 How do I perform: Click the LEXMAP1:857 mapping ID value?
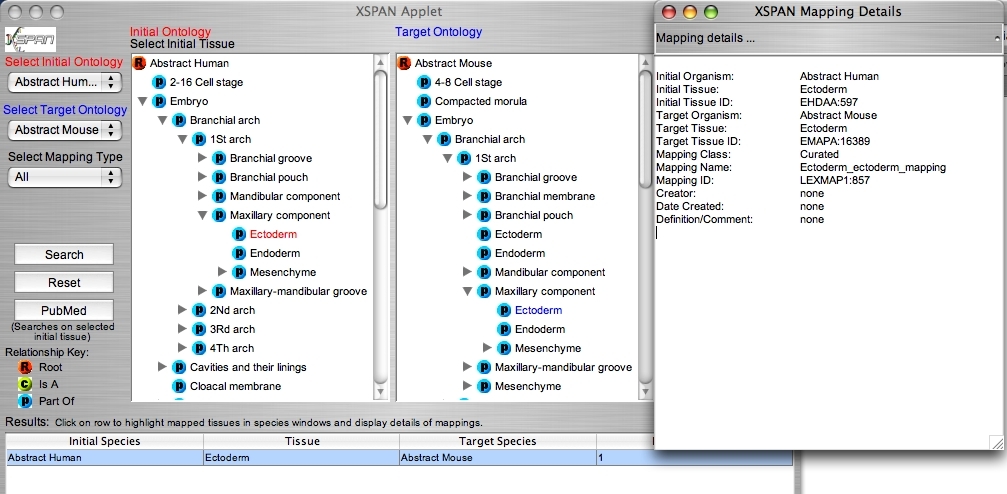(x=834, y=181)
